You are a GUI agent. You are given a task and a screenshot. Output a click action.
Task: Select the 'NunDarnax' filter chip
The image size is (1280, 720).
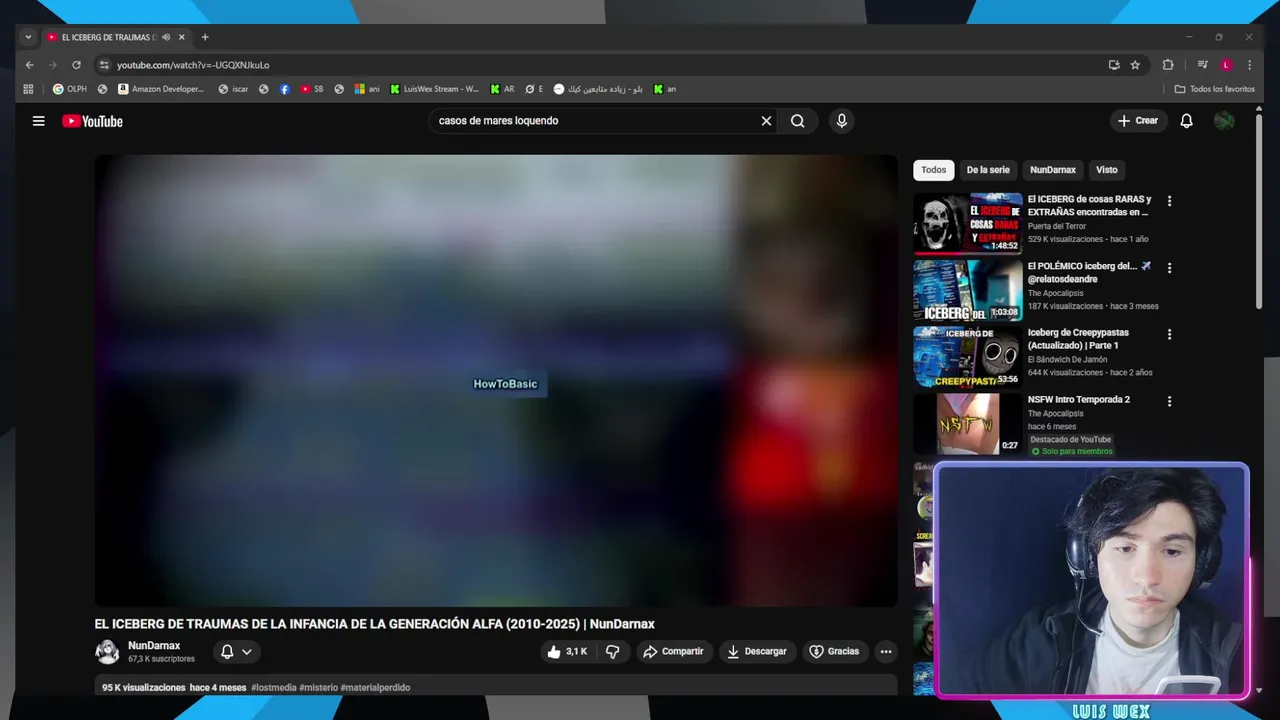[1053, 170]
